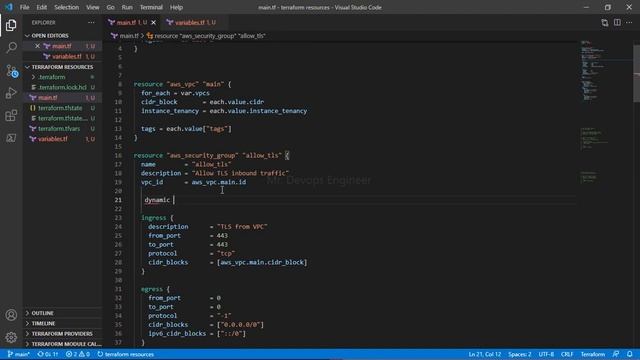Image resolution: width=640 pixels, height=360 pixels.
Task: Click the aws_security_group resource breadcrumb
Action: coord(206,36)
